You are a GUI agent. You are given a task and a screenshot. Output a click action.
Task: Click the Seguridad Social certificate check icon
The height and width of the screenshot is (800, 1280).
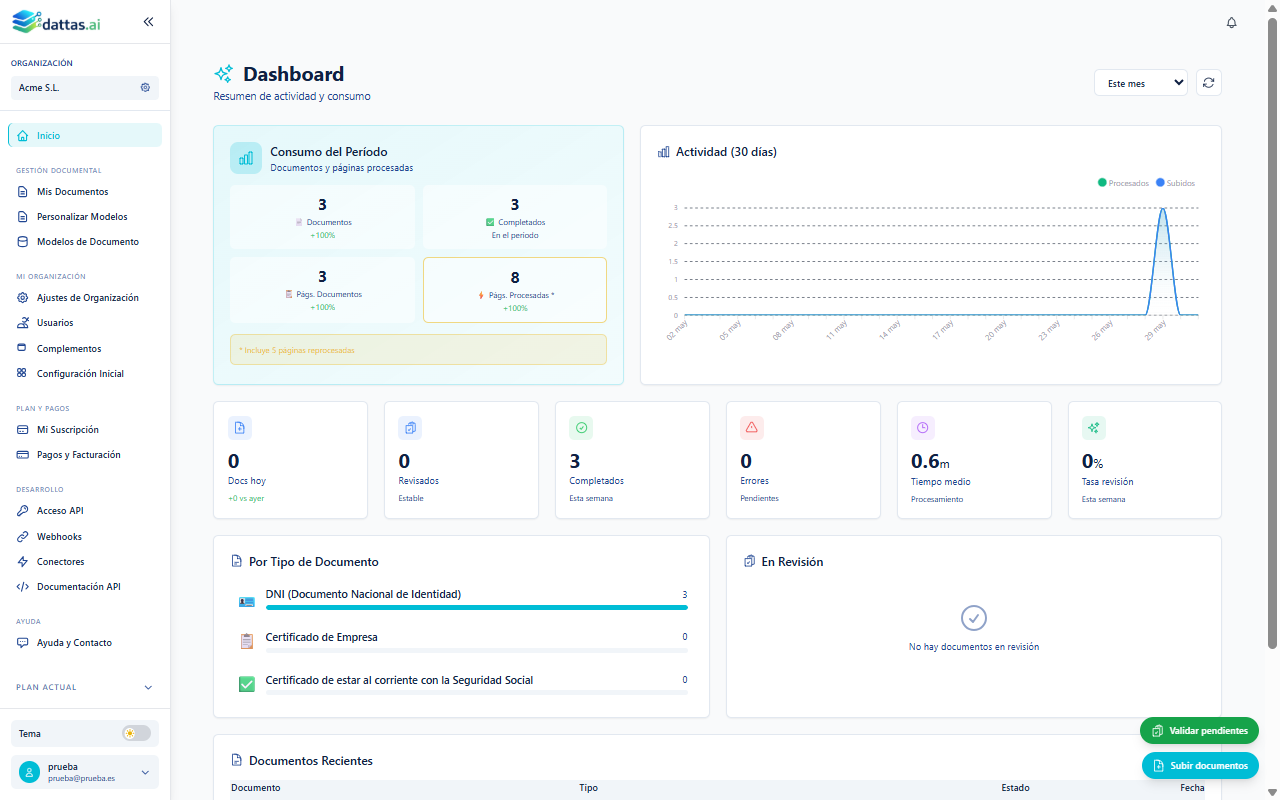pos(247,685)
